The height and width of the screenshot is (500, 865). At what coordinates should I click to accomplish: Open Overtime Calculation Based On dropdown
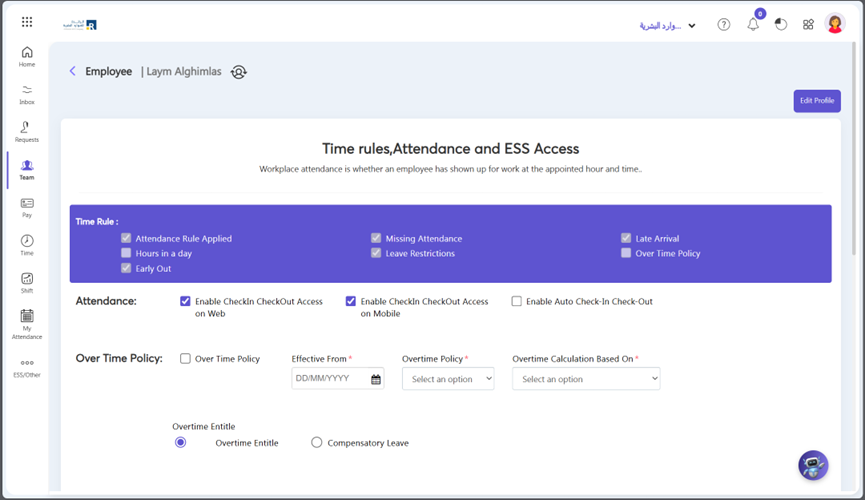(586, 379)
